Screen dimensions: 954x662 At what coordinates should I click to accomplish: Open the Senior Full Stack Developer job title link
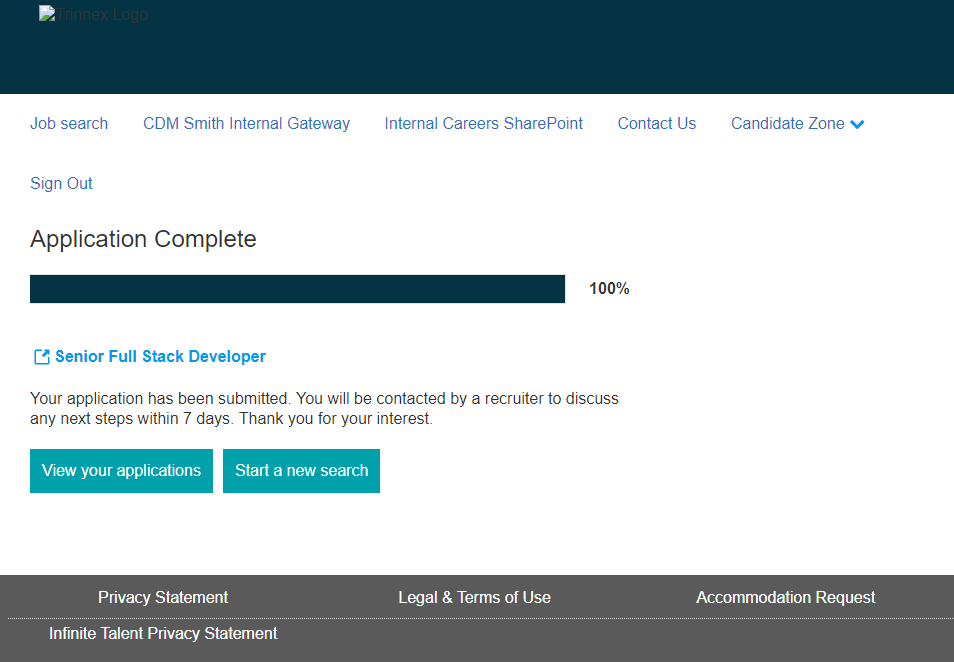pos(160,357)
